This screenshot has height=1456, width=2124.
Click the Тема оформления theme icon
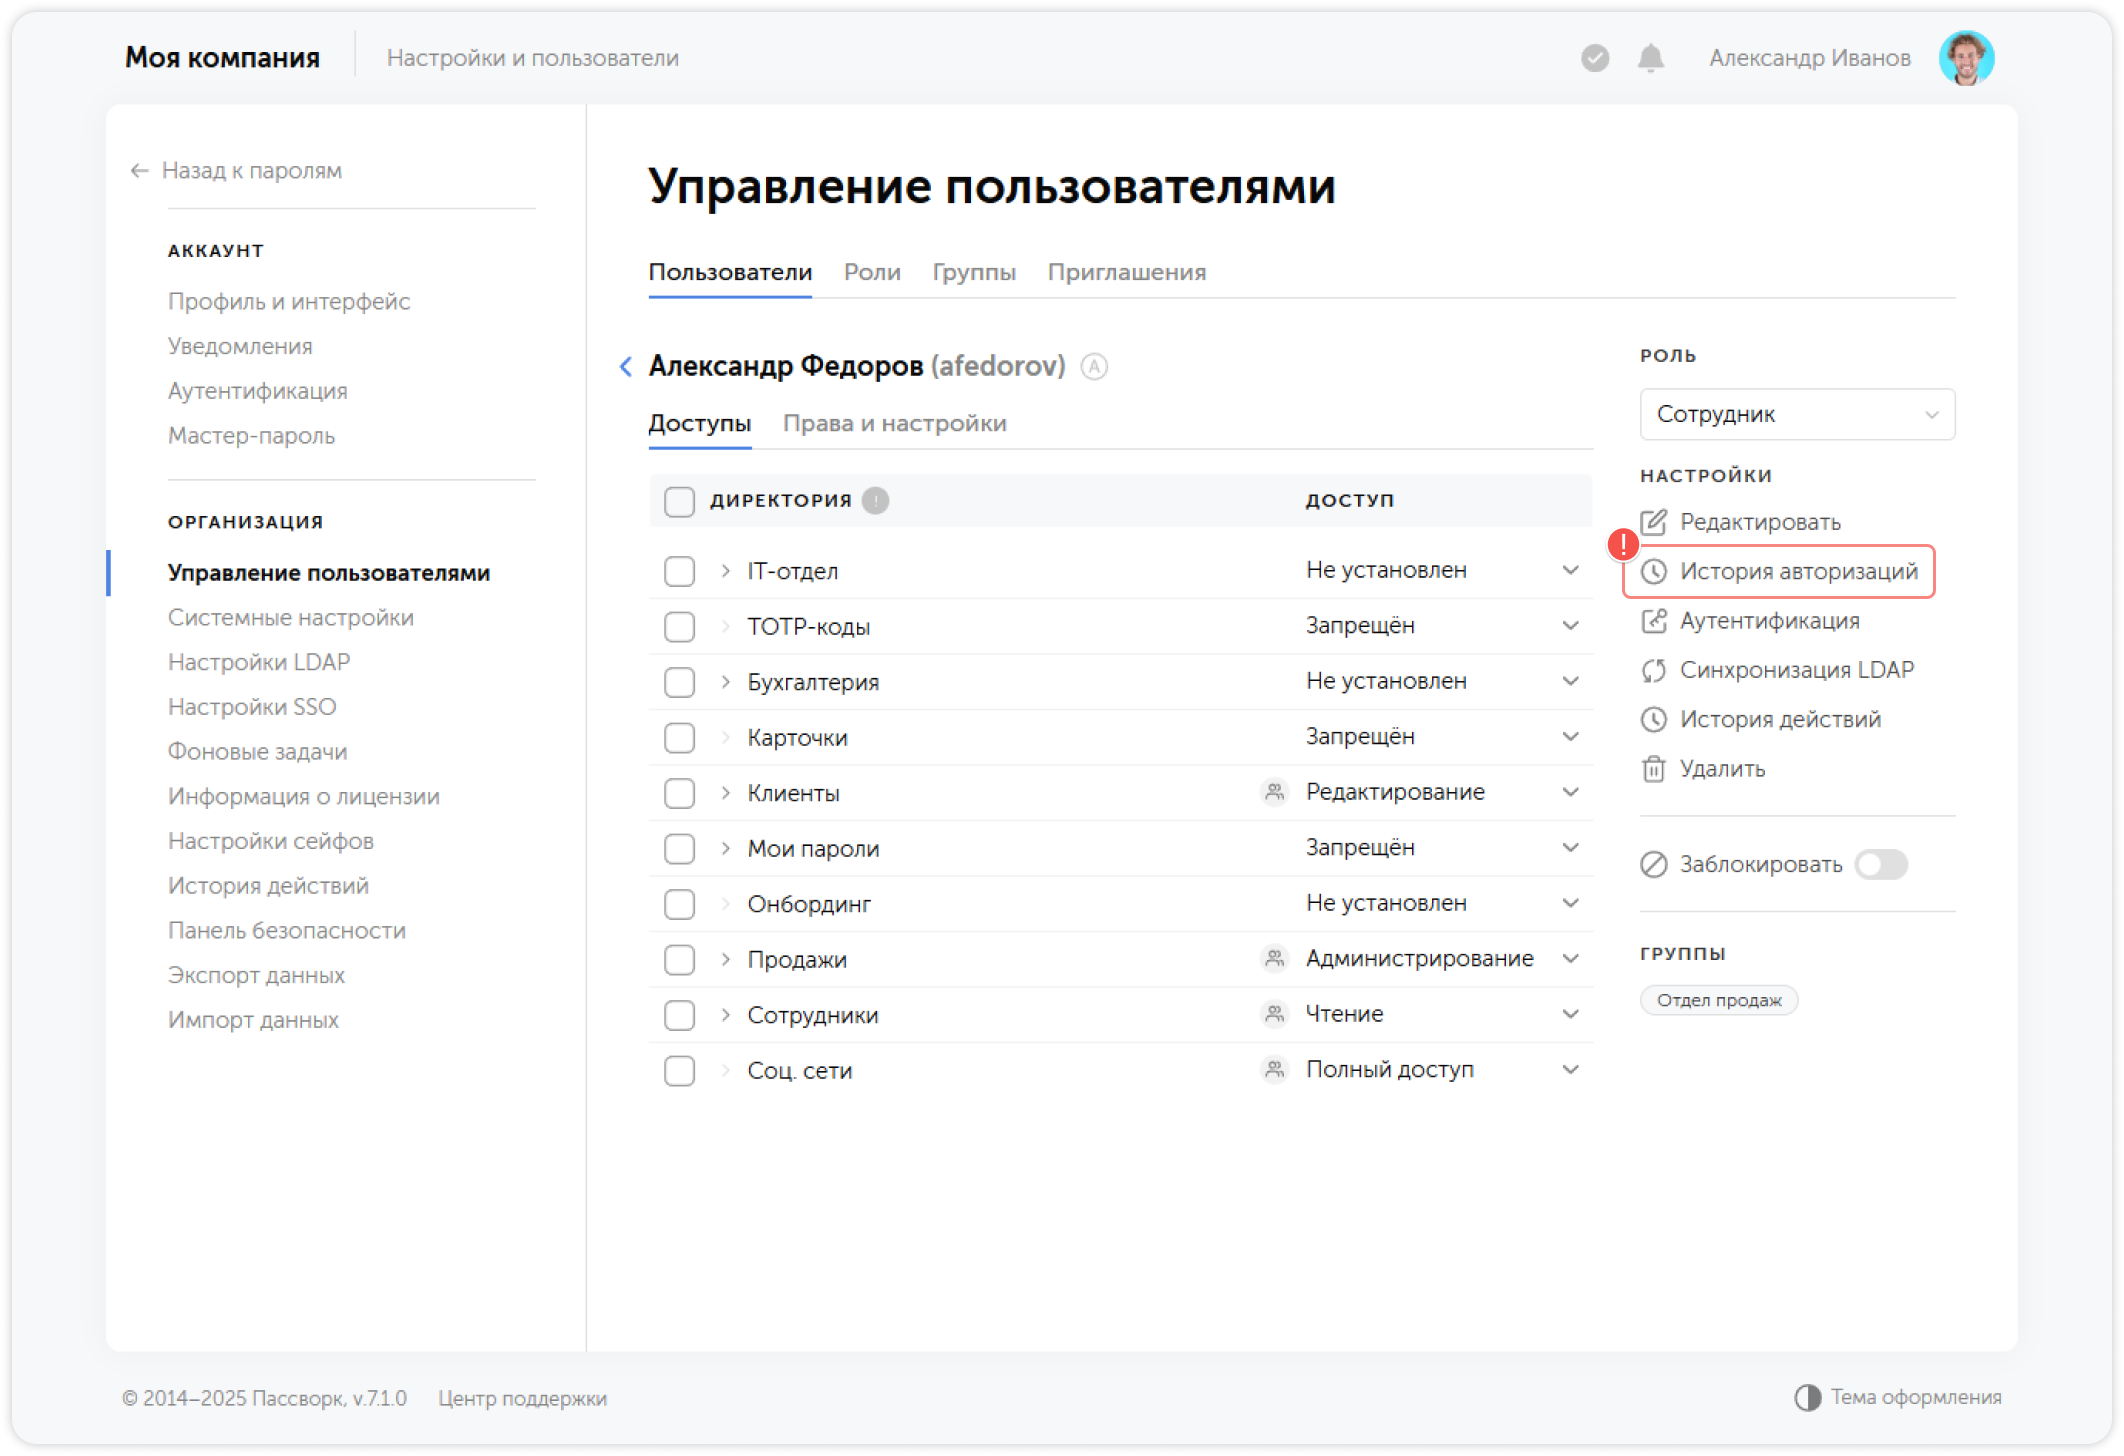pyautogui.click(x=1806, y=1396)
